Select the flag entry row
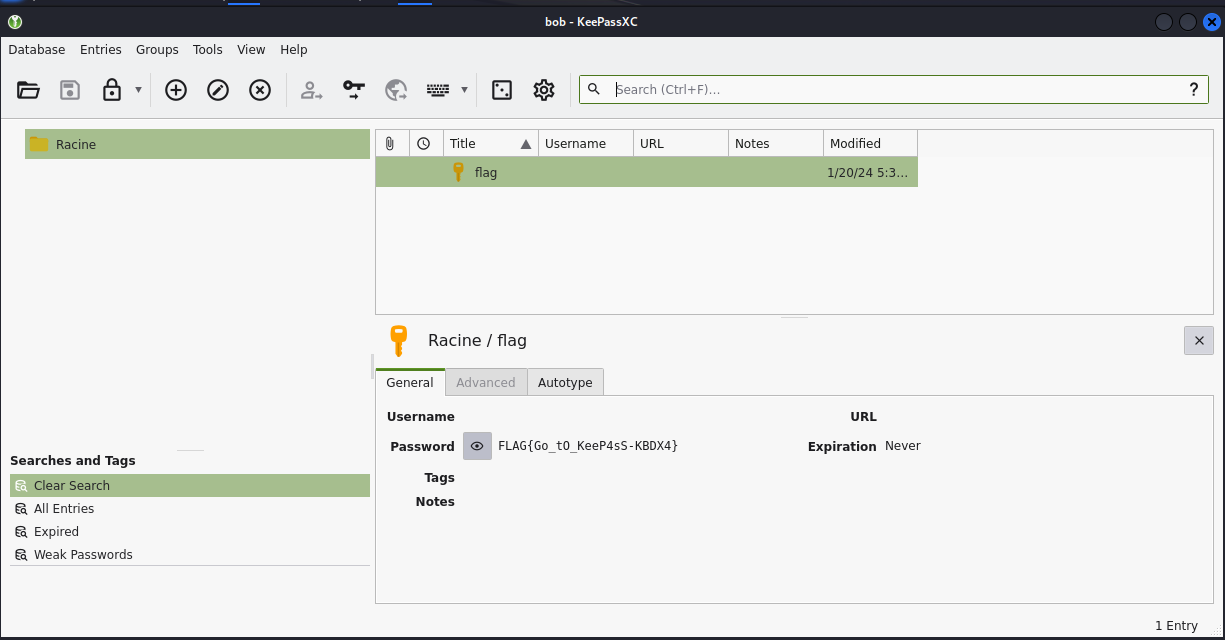 [647, 172]
